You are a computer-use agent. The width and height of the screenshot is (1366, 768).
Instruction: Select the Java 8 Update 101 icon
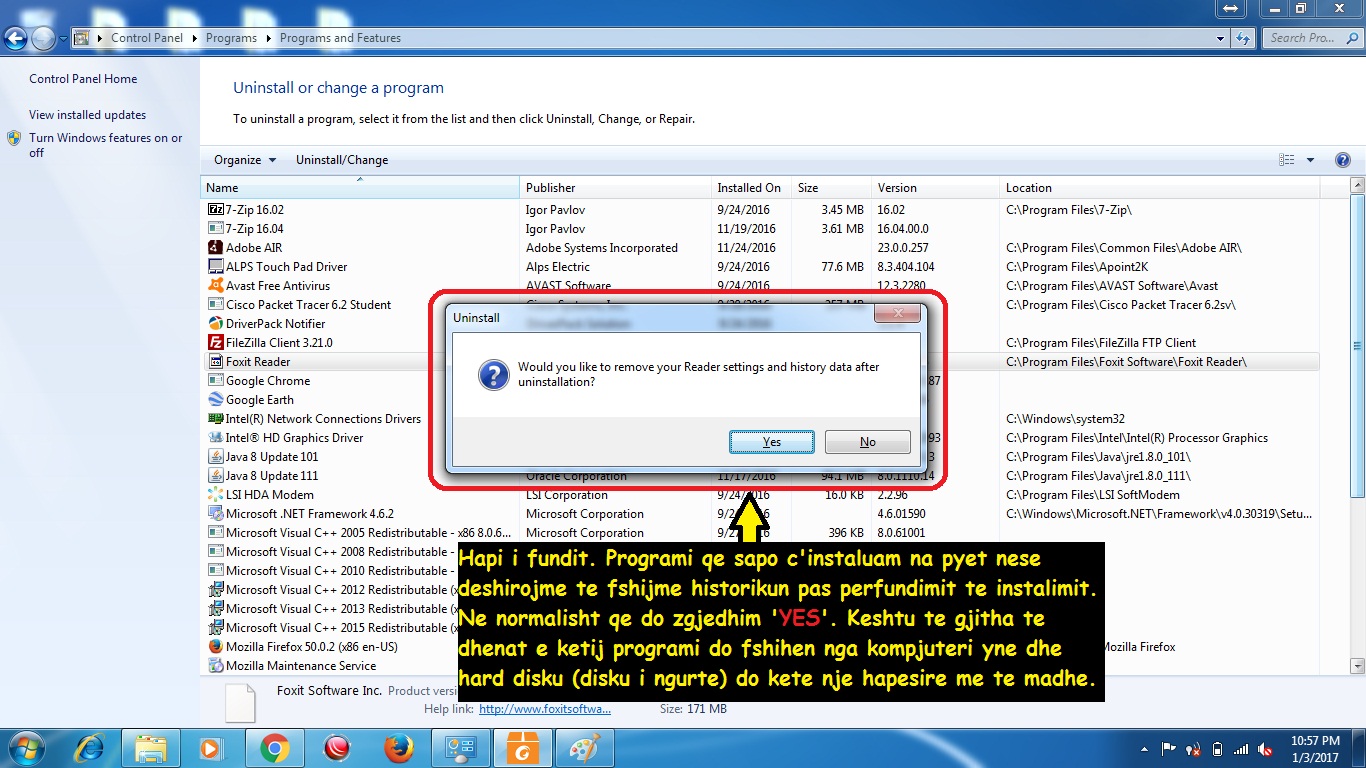216,457
